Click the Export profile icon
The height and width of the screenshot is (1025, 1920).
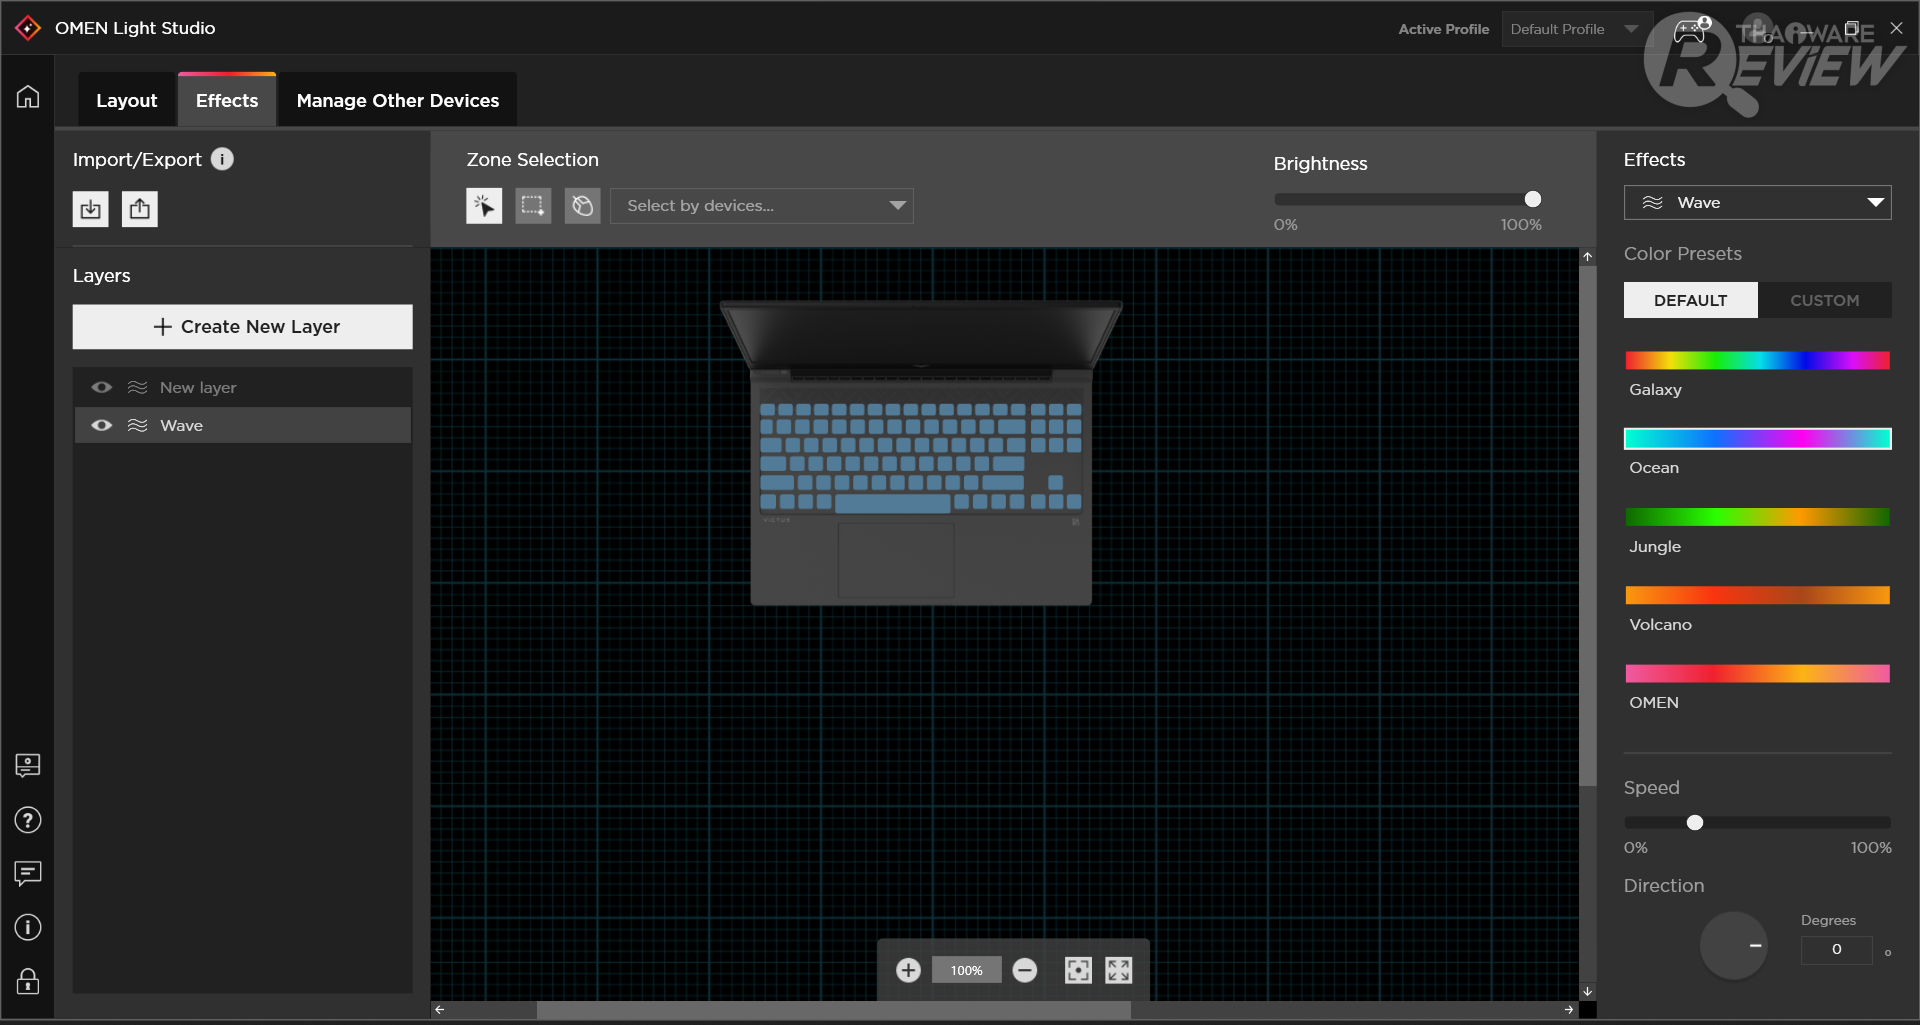(140, 209)
